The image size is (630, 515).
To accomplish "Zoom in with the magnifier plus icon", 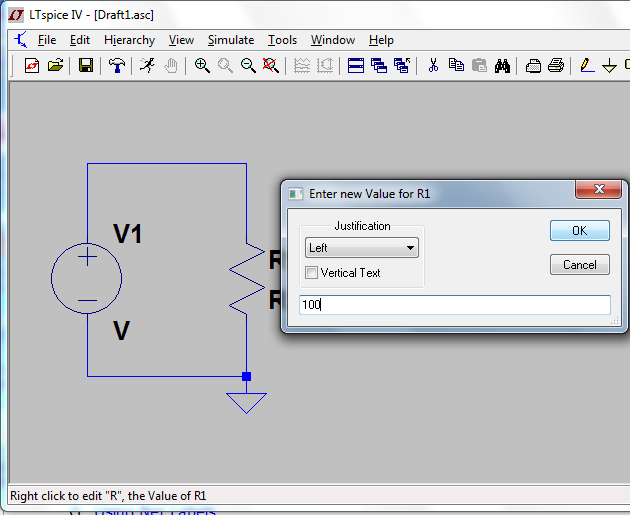I will (x=202, y=65).
